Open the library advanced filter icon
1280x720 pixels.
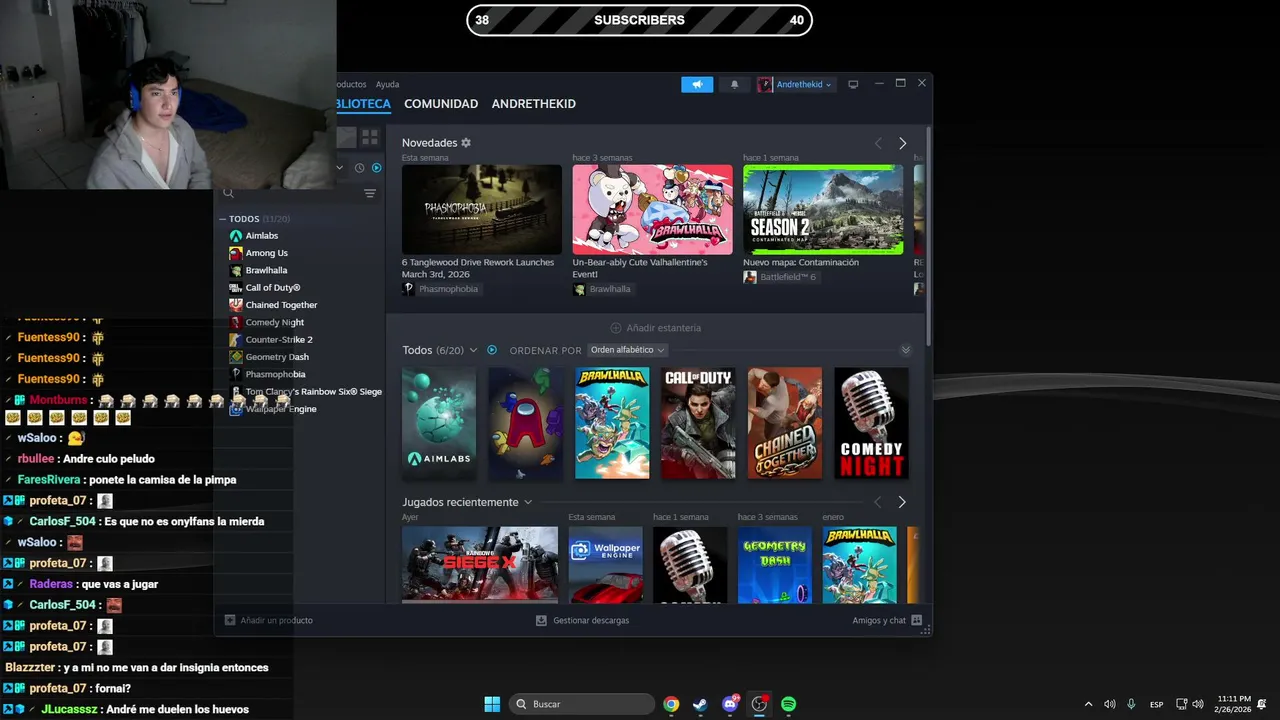[x=370, y=193]
